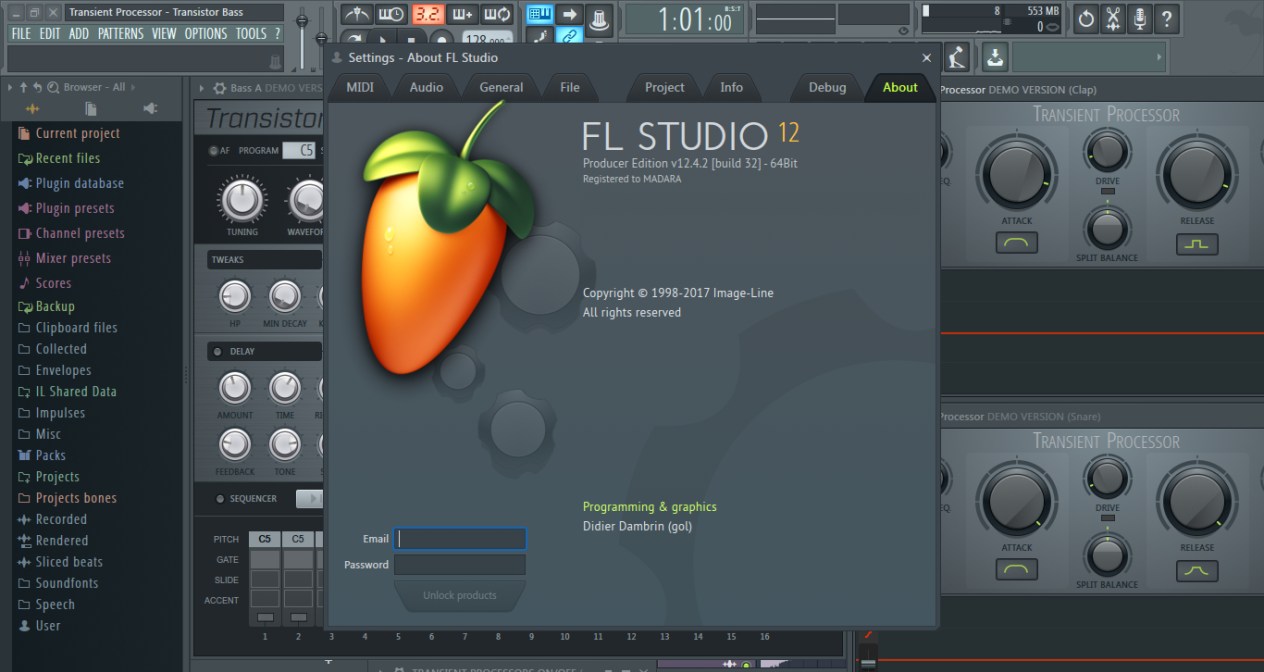
Task: Select the Browser all-files view icon
Action: click(33, 108)
